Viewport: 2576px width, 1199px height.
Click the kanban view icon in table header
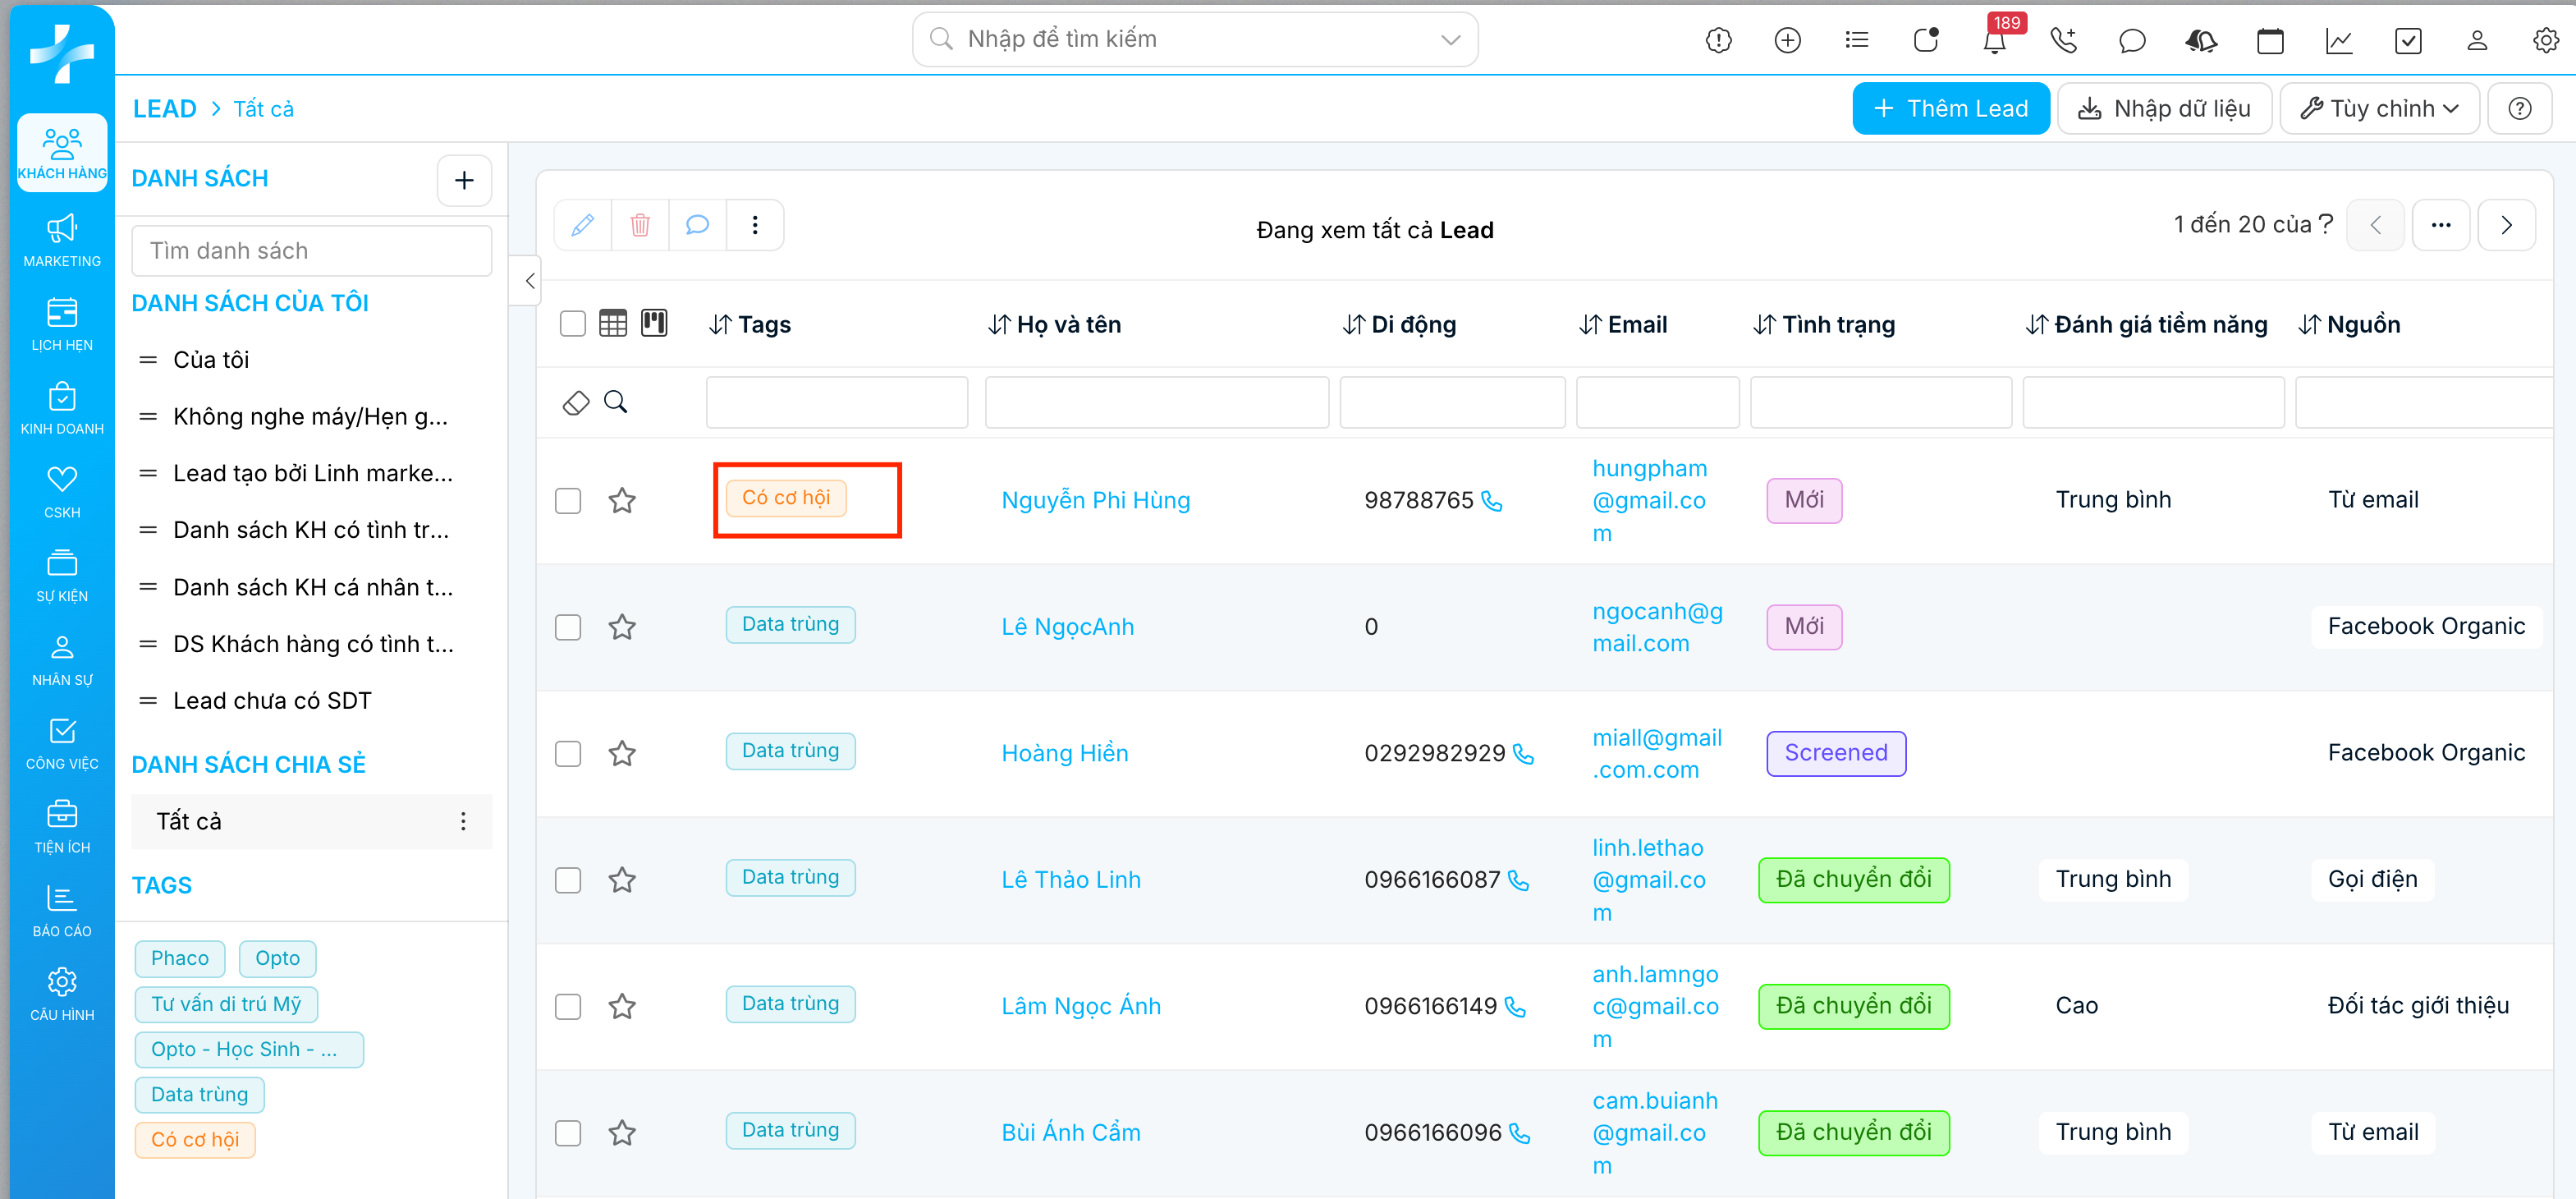pos(654,323)
